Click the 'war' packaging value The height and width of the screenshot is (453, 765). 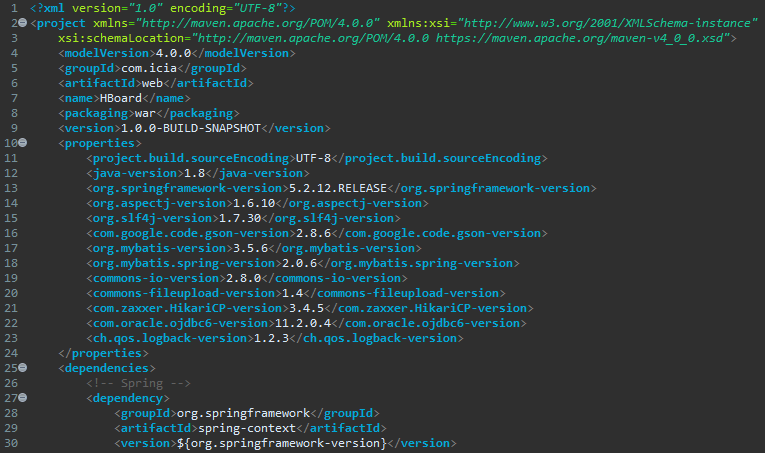click(x=145, y=113)
